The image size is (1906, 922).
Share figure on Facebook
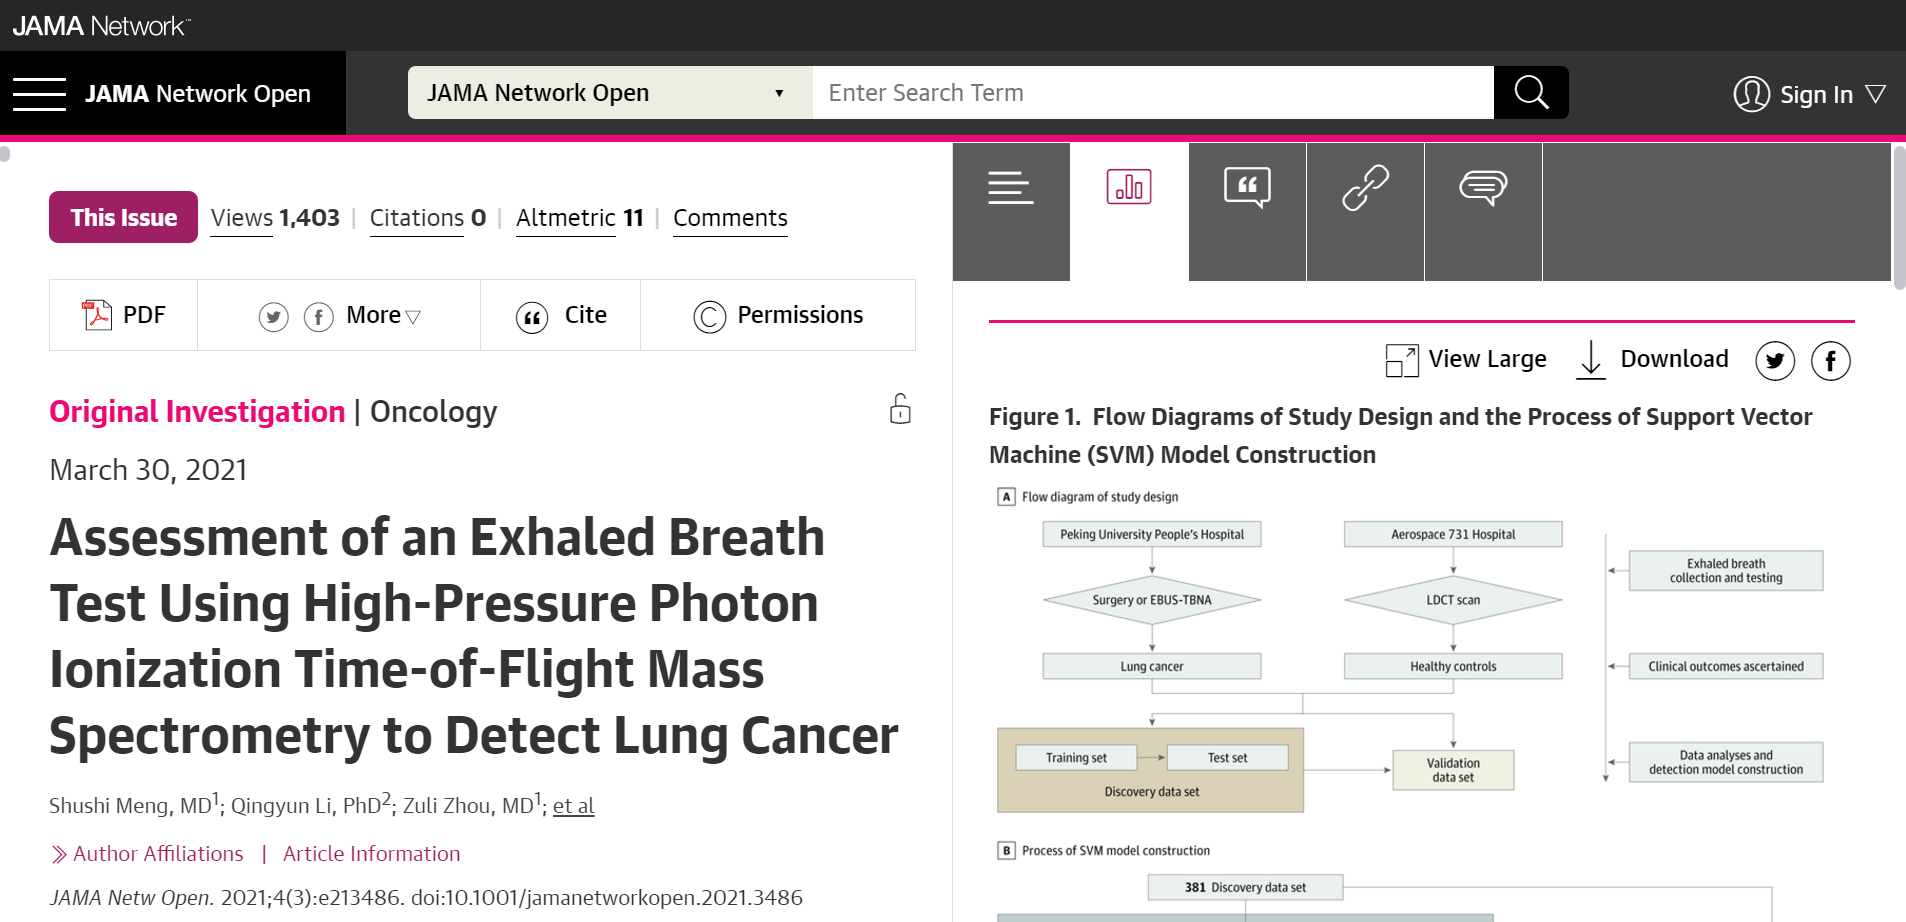1831,361
